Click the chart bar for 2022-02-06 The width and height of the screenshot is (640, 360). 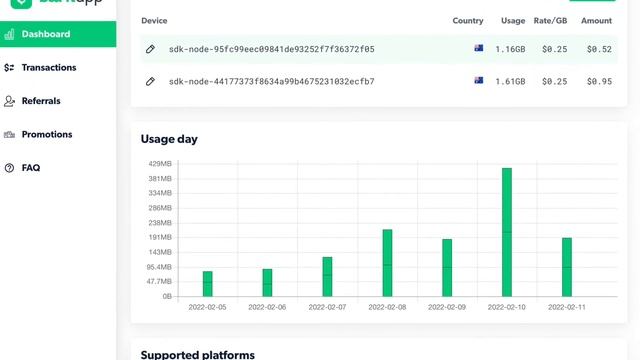(x=267, y=282)
